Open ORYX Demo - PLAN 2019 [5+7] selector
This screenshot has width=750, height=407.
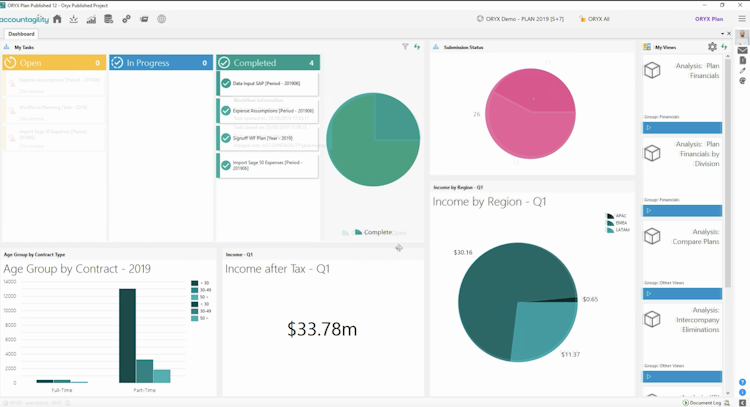[x=520, y=19]
